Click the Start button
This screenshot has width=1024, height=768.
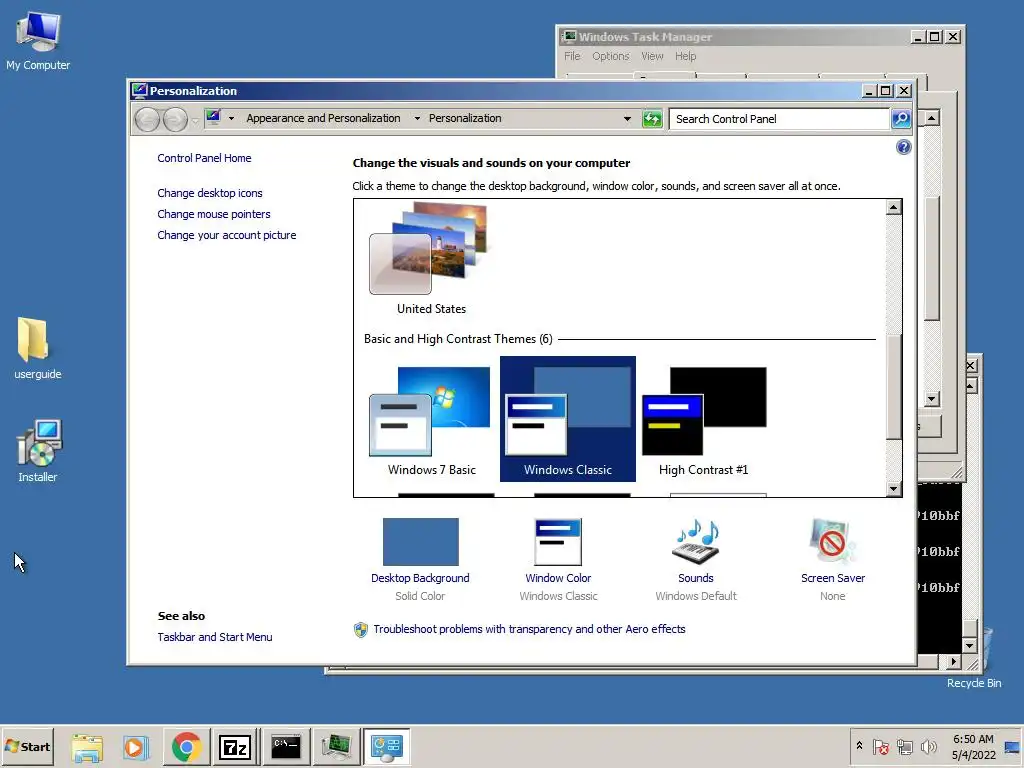click(x=27, y=746)
